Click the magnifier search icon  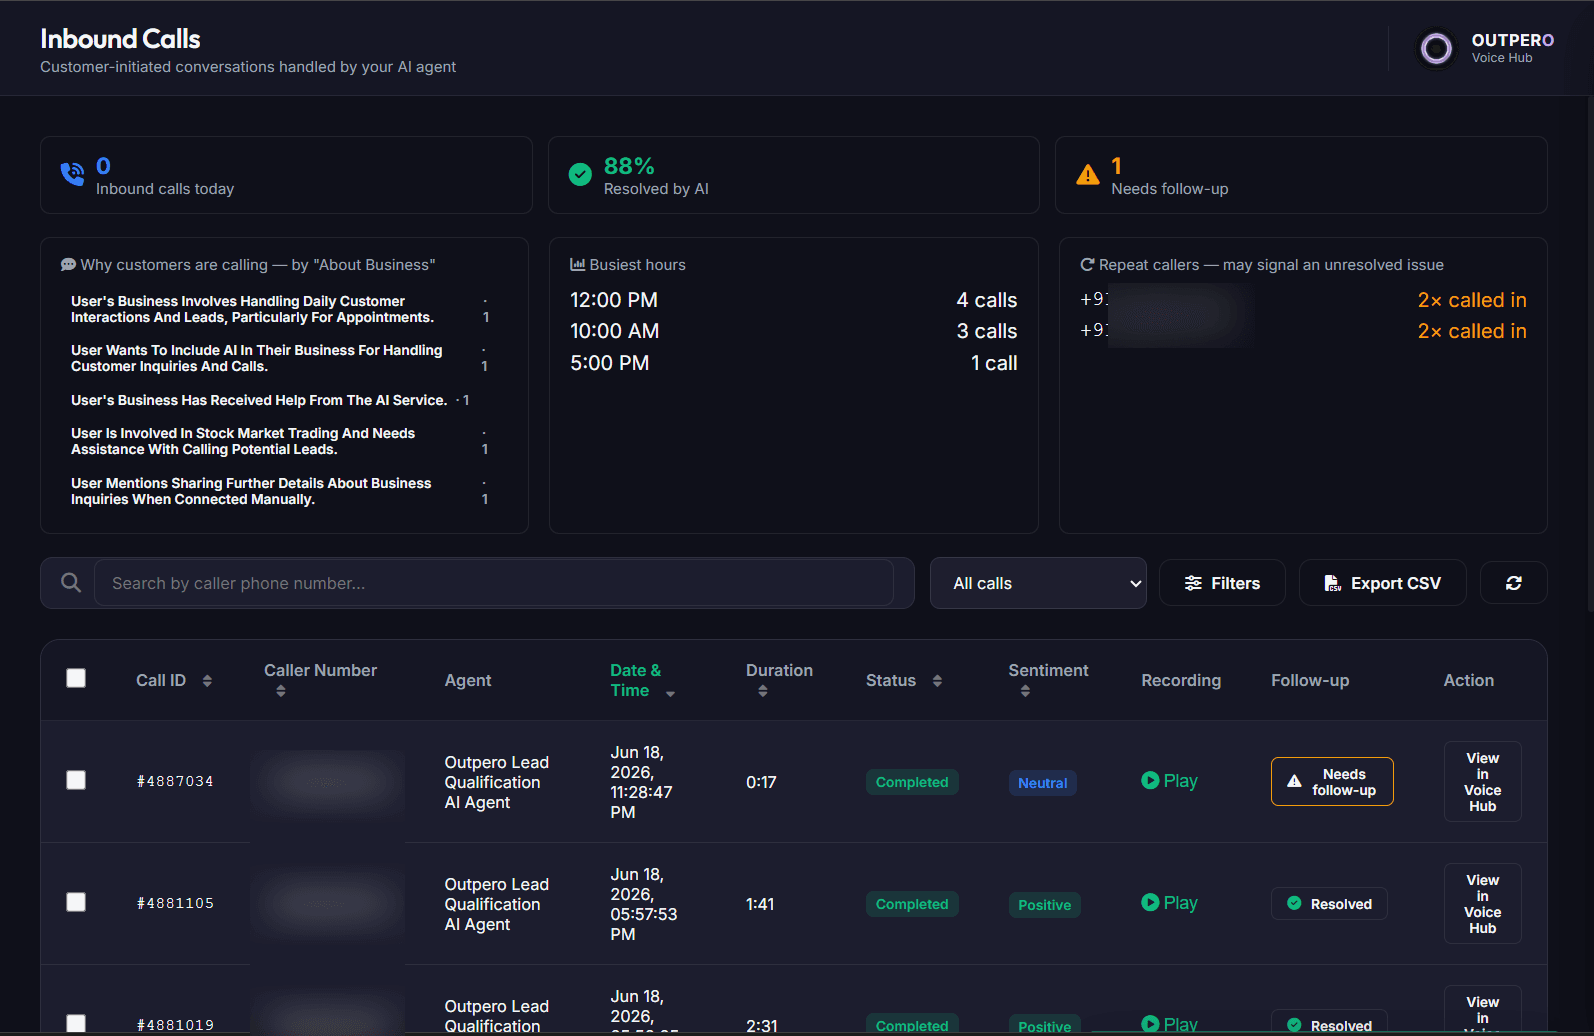click(x=71, y=583)
